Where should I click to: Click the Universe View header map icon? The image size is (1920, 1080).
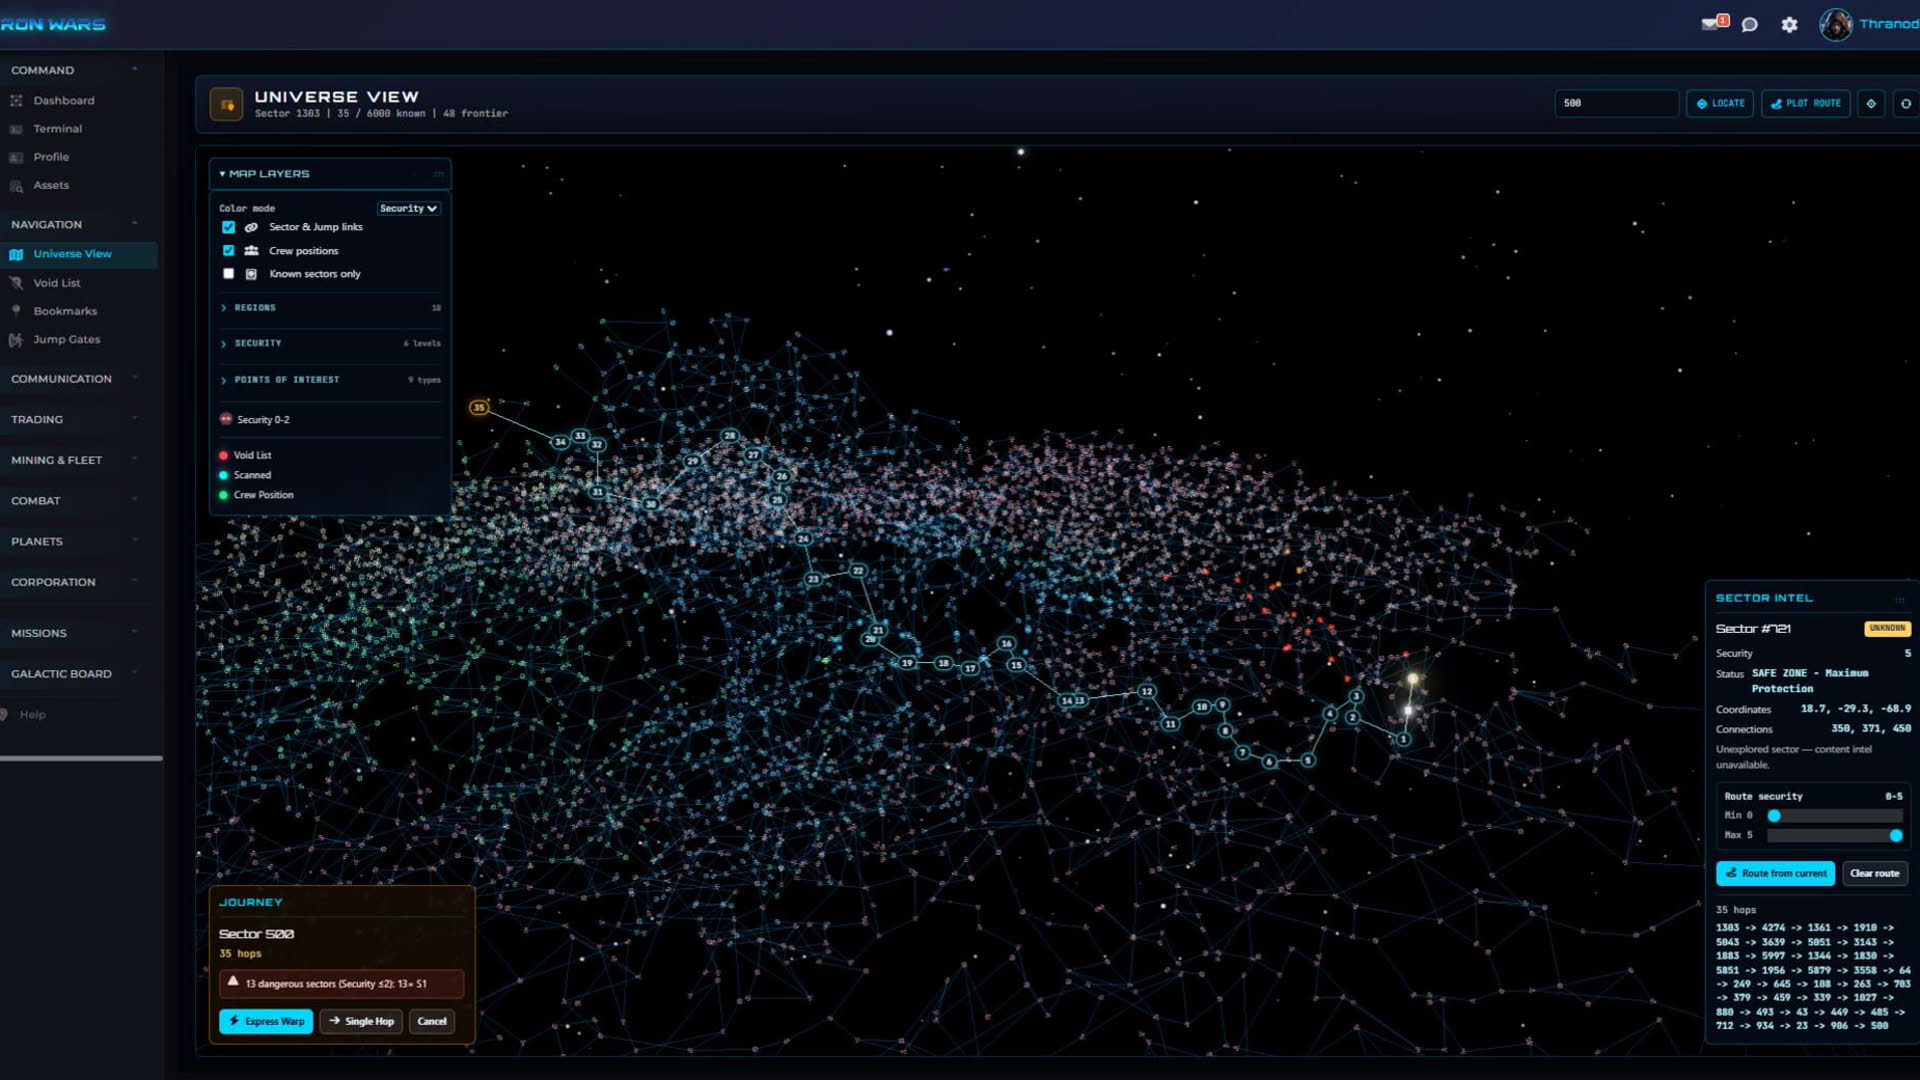(x=227, y=104)
